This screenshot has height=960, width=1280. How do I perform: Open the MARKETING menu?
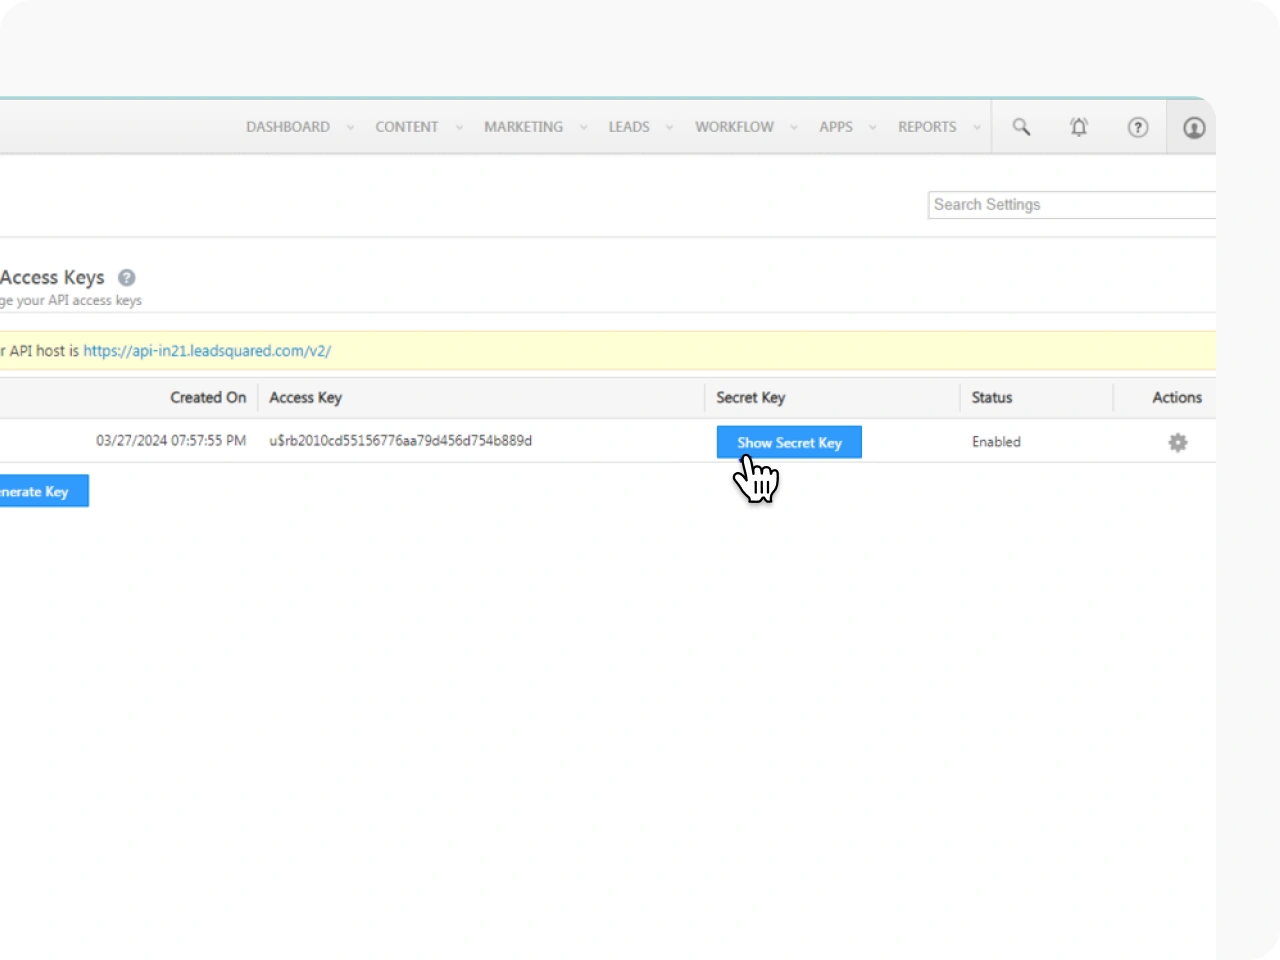pyautogui.click(x=523, y=127)
